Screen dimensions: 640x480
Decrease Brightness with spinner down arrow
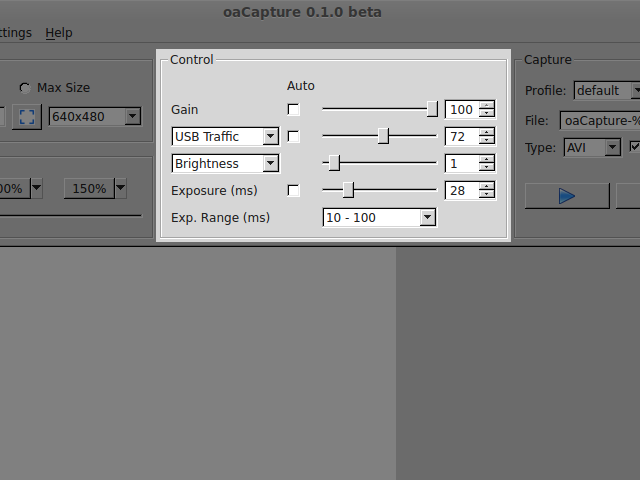[x=487, y=167]
